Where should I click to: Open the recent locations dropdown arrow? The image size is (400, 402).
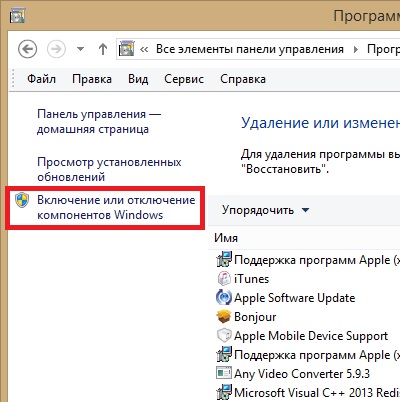click(80, 49)
